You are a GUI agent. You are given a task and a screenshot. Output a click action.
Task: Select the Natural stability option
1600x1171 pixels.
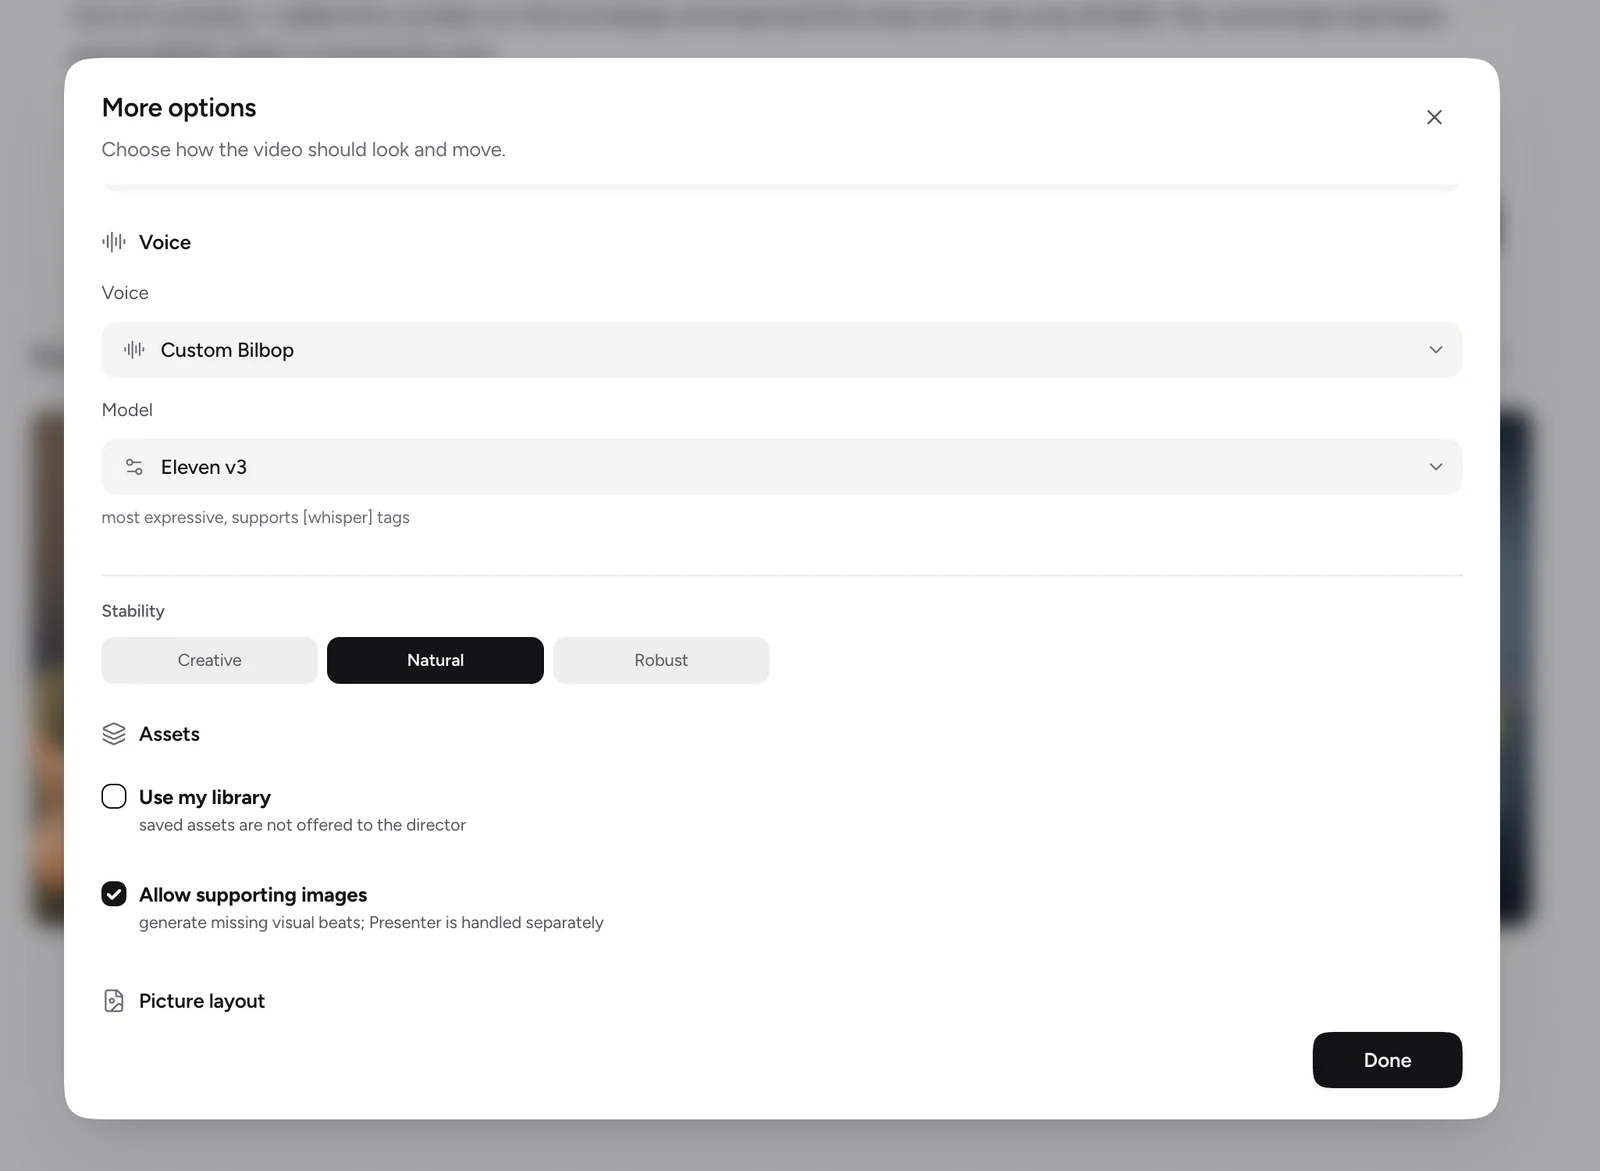point(435,660)
